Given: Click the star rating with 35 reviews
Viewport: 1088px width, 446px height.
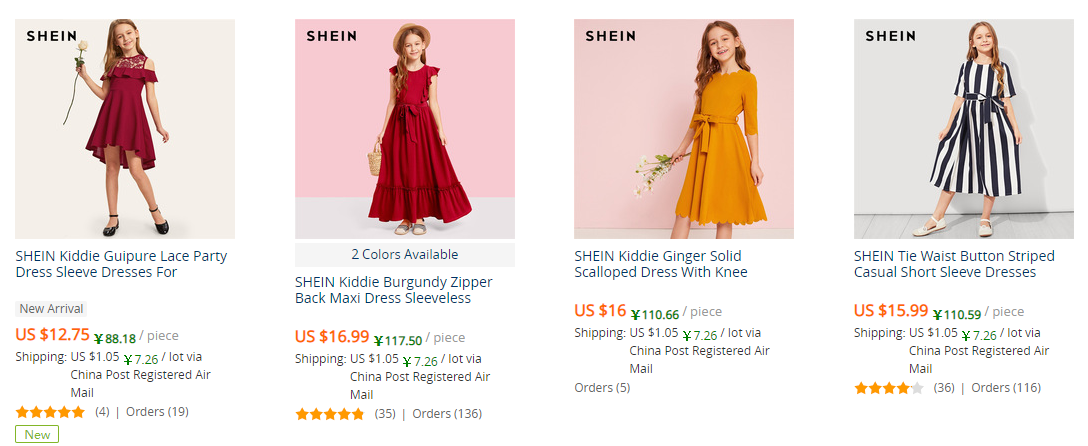Looking at the screenshot, I should (330, 413).
